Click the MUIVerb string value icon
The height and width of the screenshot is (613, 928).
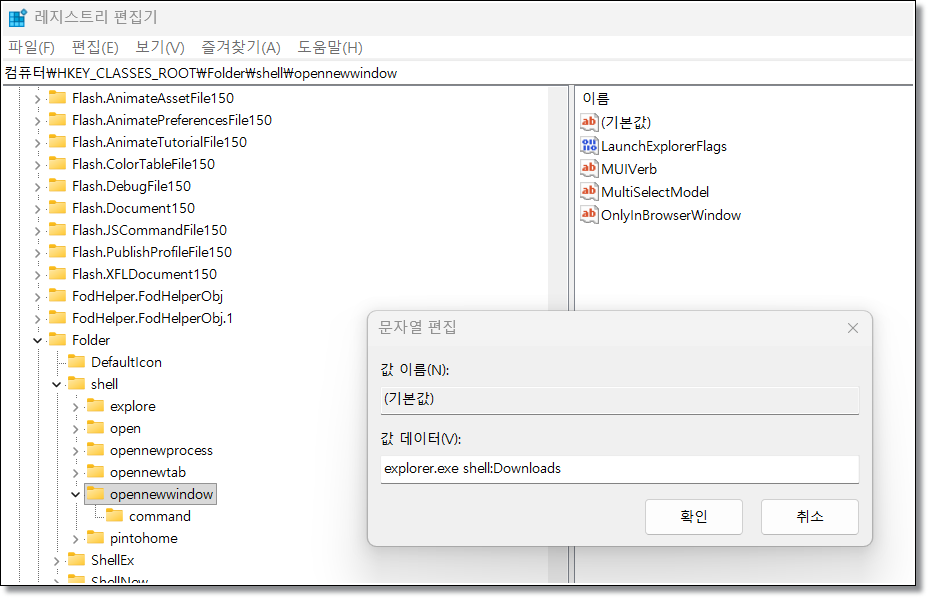[x=589, y=169]
